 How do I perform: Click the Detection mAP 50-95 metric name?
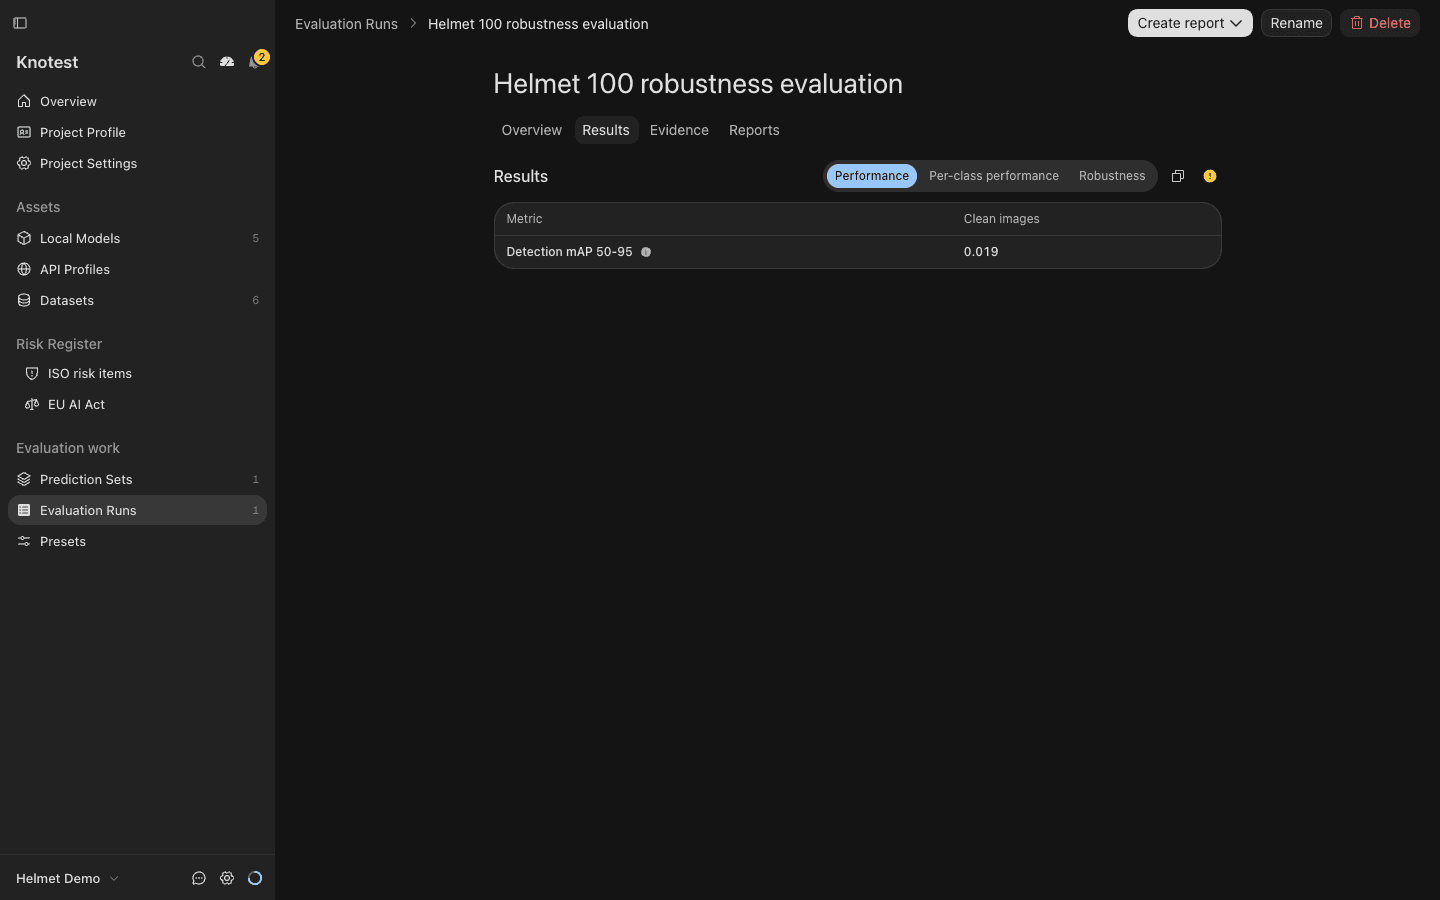click(569, 252)
